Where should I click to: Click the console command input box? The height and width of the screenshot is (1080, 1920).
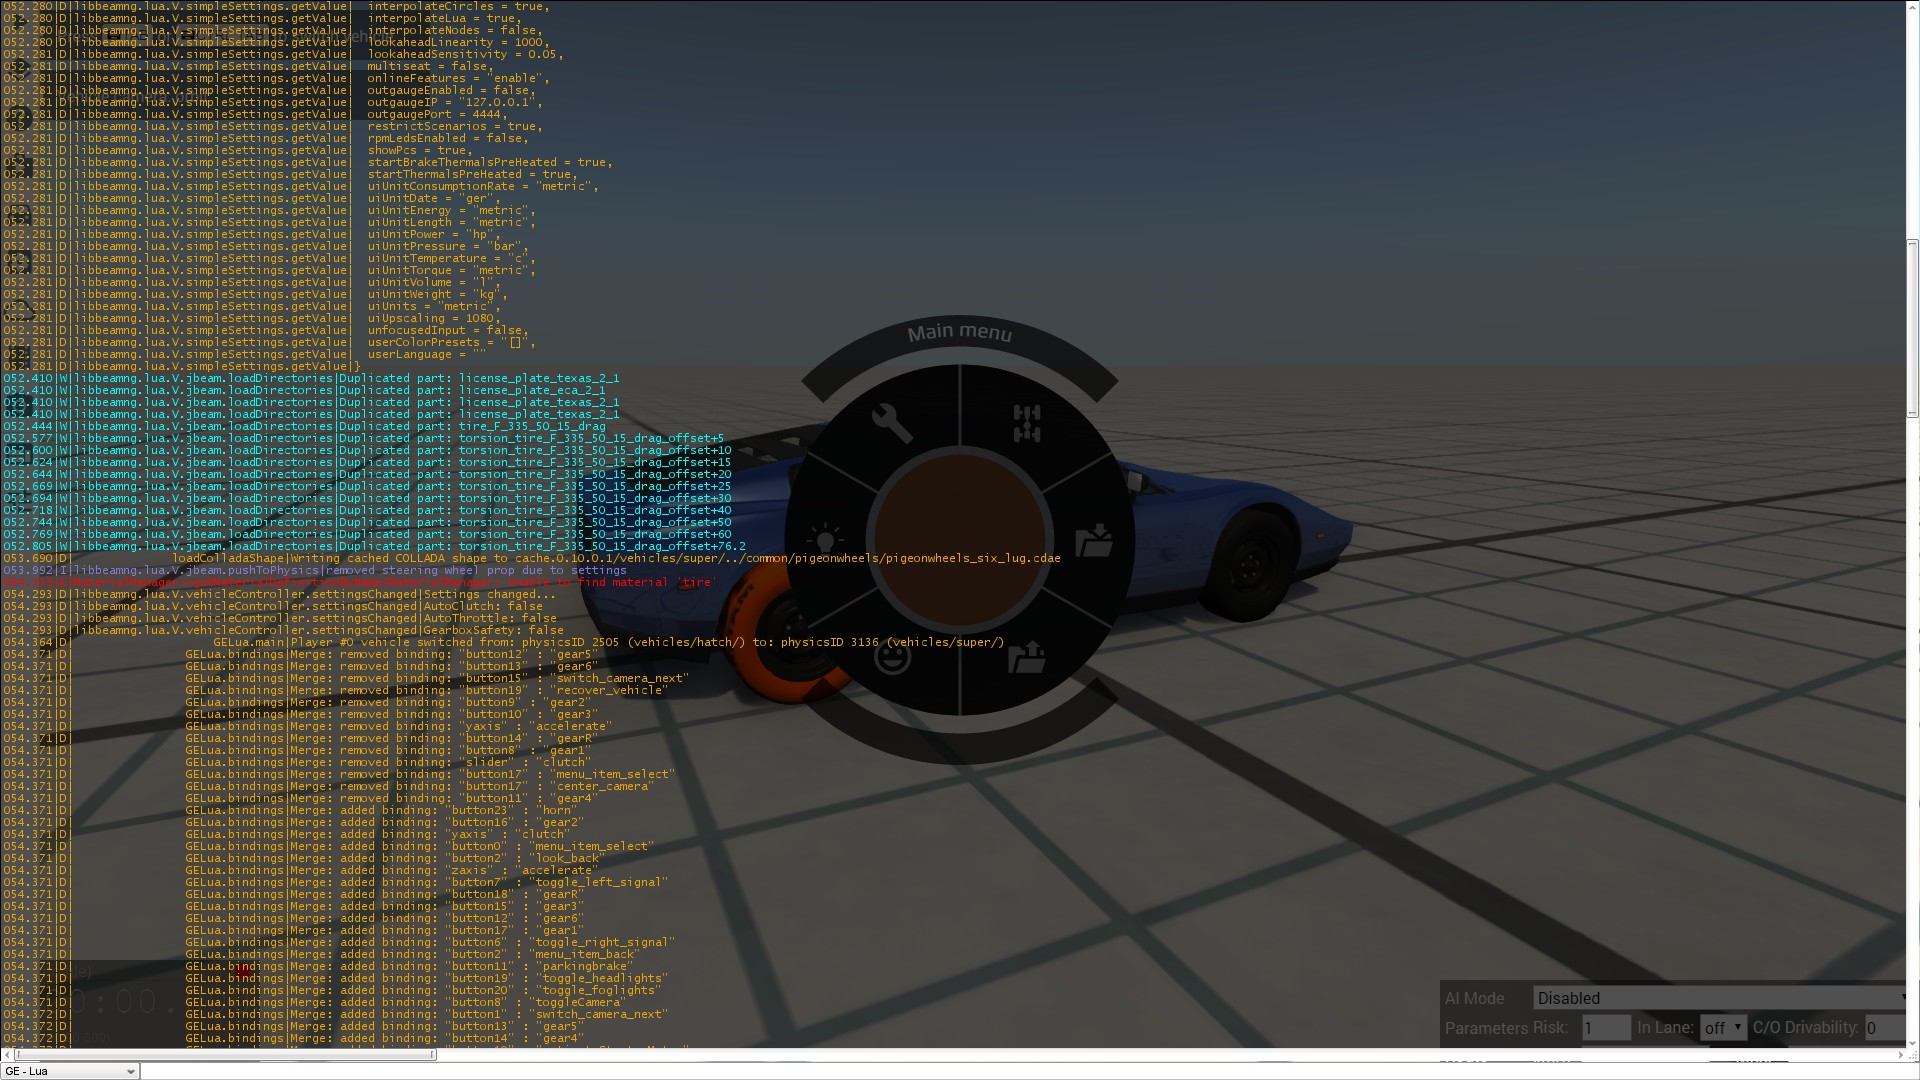pyautogui.click(x=1000, y=1071)
